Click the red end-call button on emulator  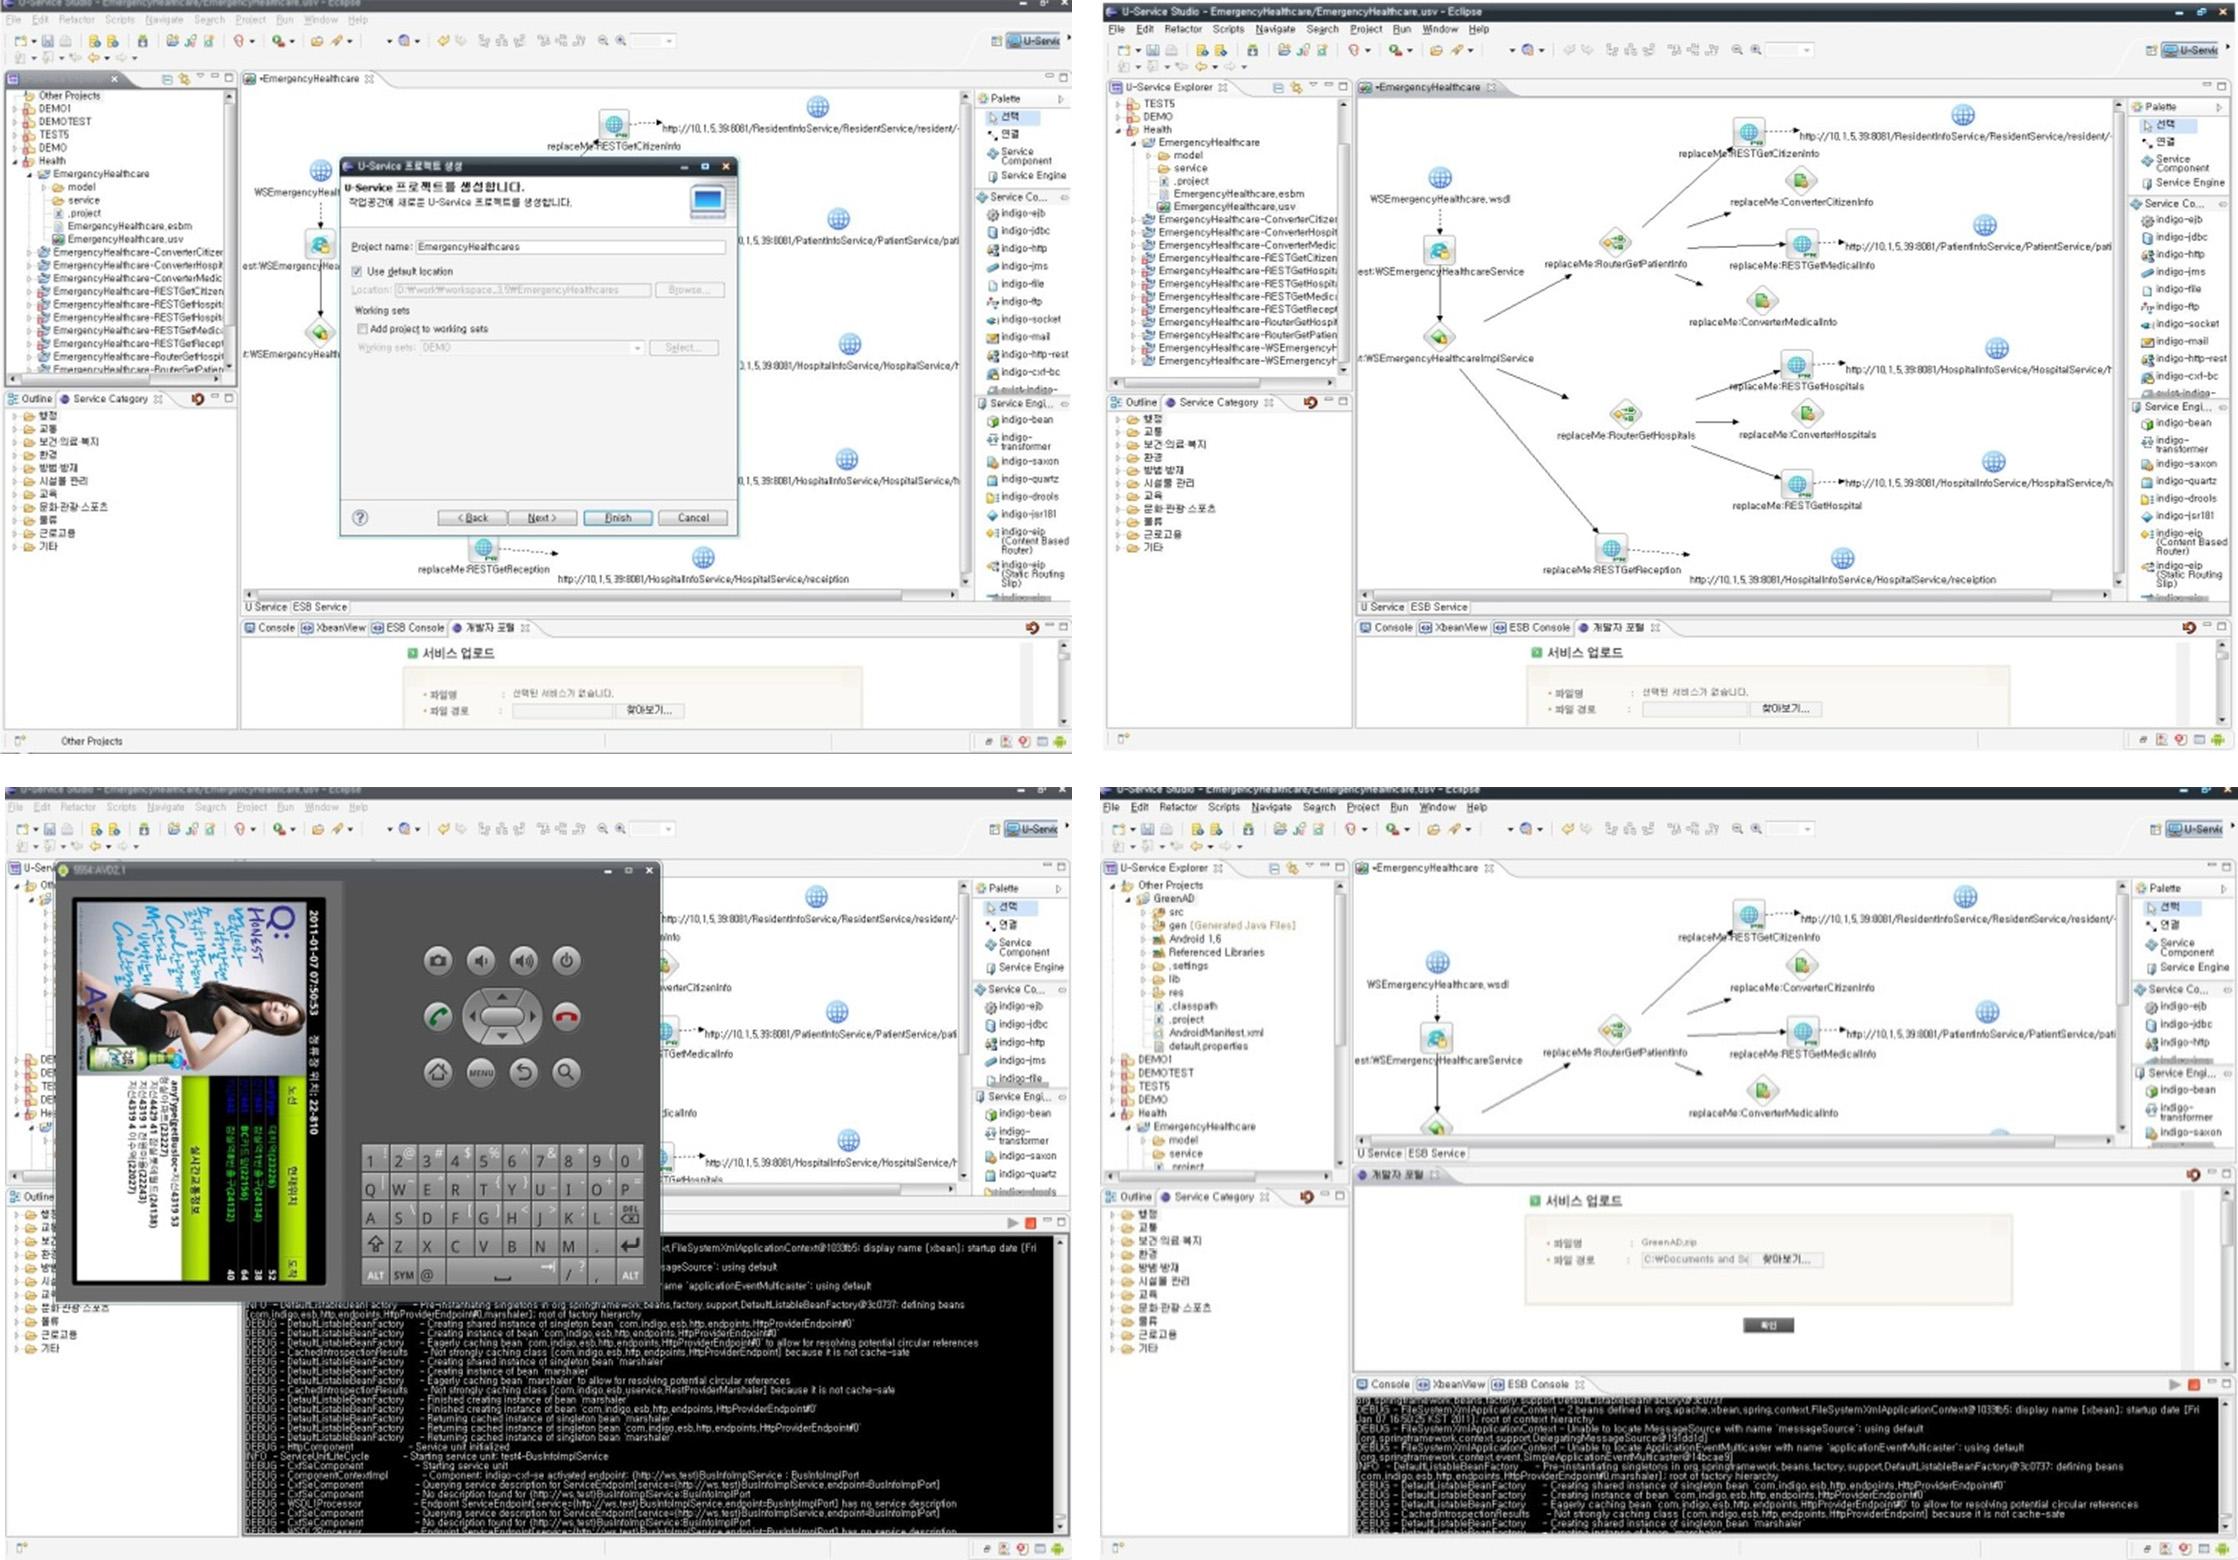566,1017
